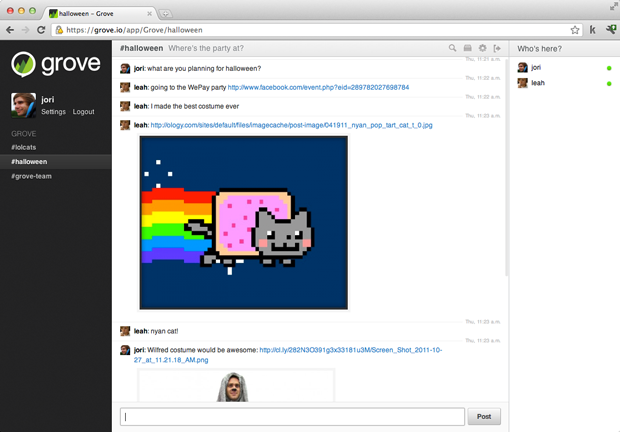Close the halloween – Grove tab
This screenshot has width=620, height=432.
(x=149, y=14)
